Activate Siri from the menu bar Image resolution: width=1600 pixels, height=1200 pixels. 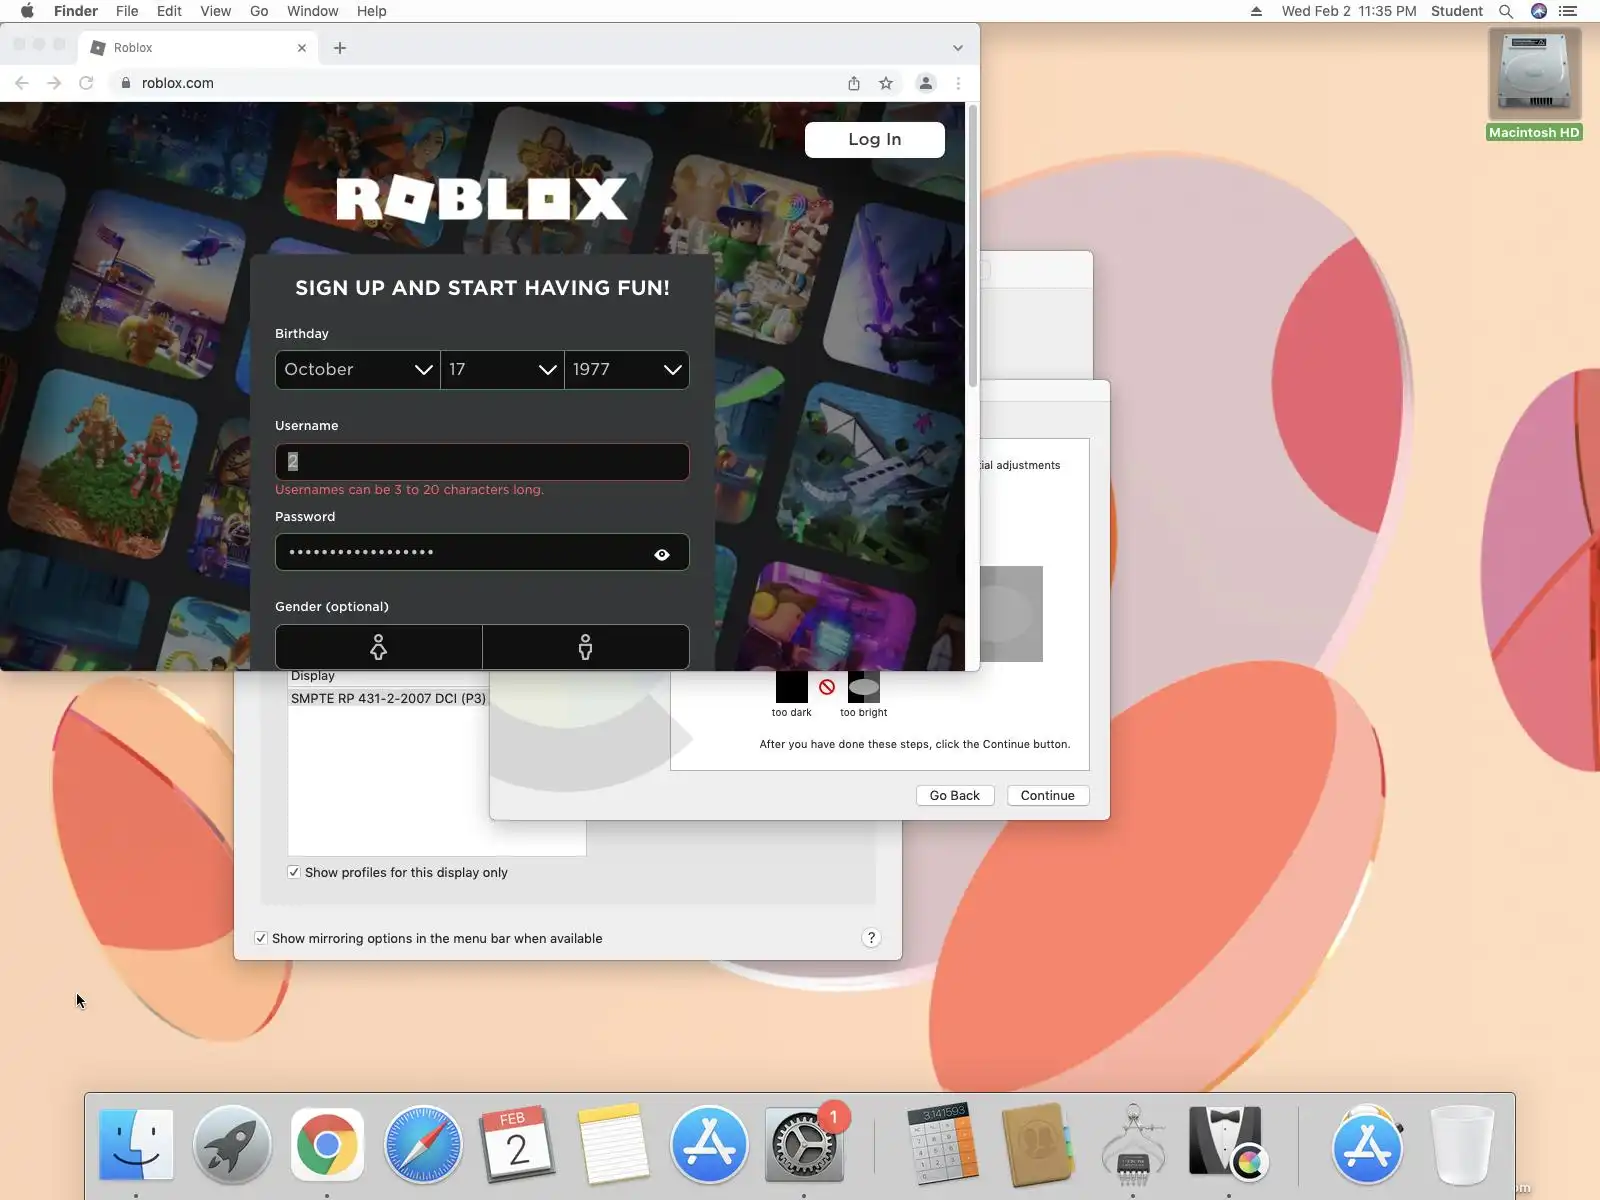(x=1539, y=11)
